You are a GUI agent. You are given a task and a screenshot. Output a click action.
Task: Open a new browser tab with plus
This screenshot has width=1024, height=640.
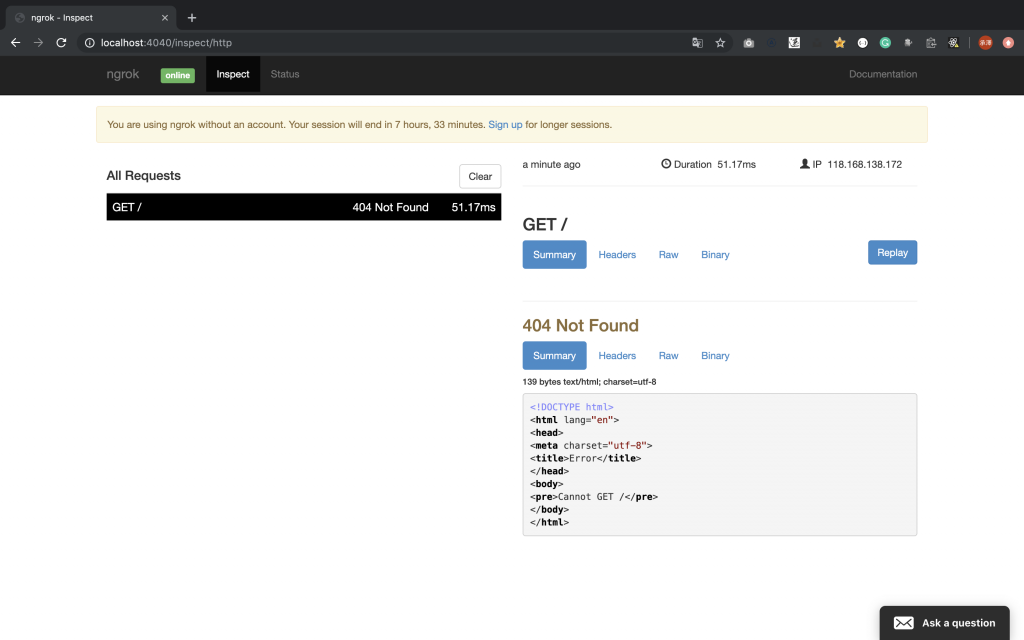[x=191, y=18]
